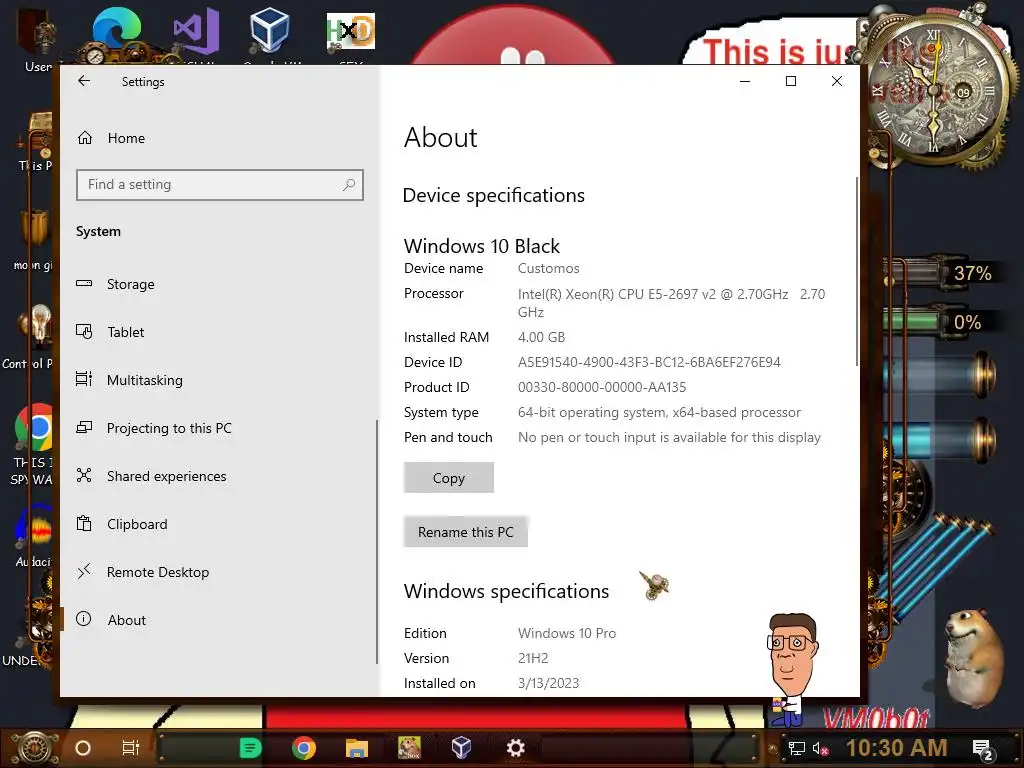
Task: Open VirtualBox cube icon on taskbar
Action: click(x=462, y=748)
